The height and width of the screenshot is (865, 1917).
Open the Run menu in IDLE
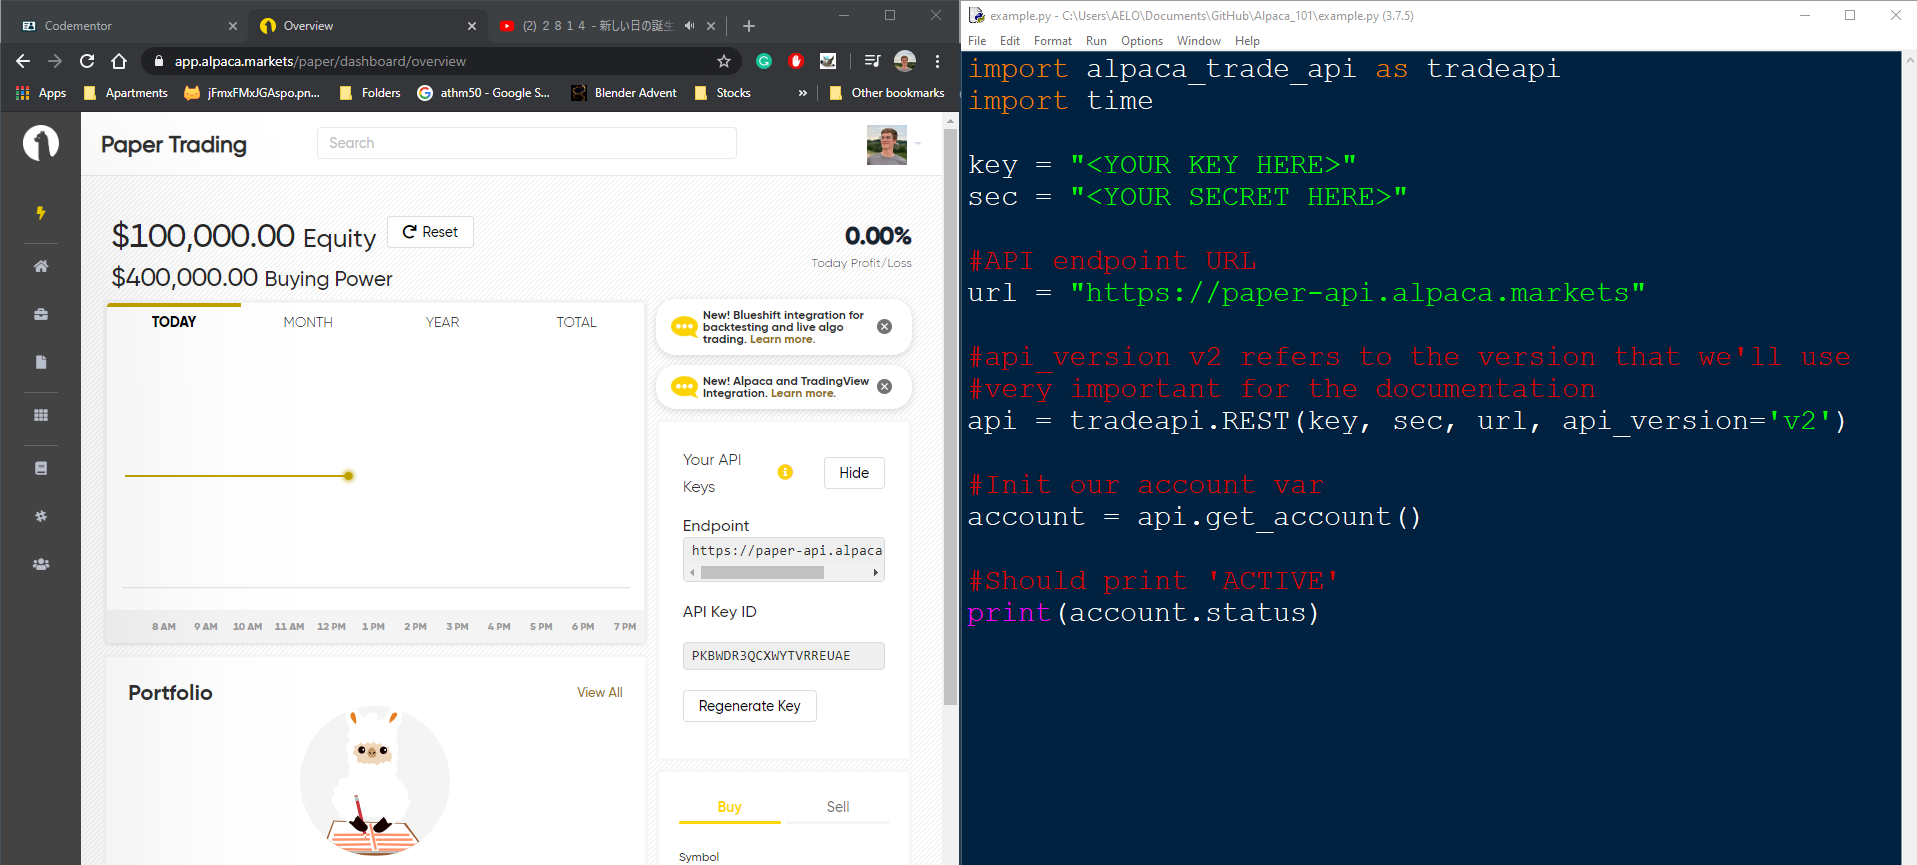click(1096, 41)
